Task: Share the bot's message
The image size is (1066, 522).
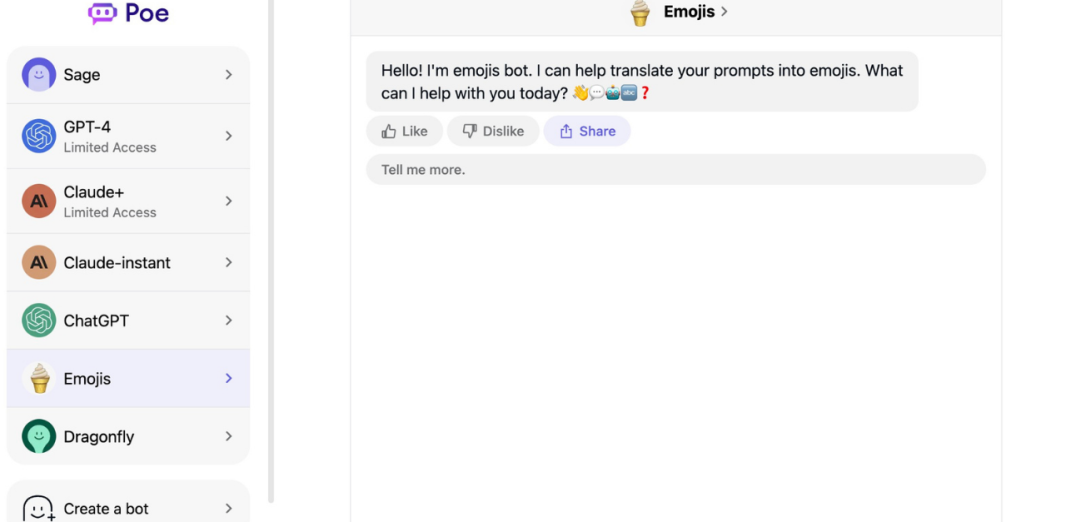Action: pyautogui.click(x=587, y=131)
